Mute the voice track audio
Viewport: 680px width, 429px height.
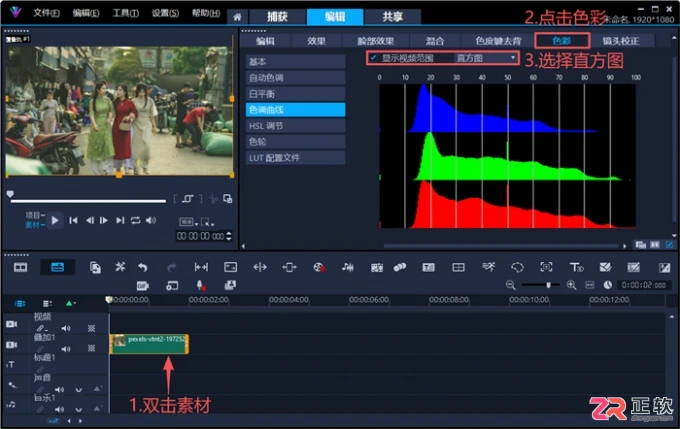point(59,390)
